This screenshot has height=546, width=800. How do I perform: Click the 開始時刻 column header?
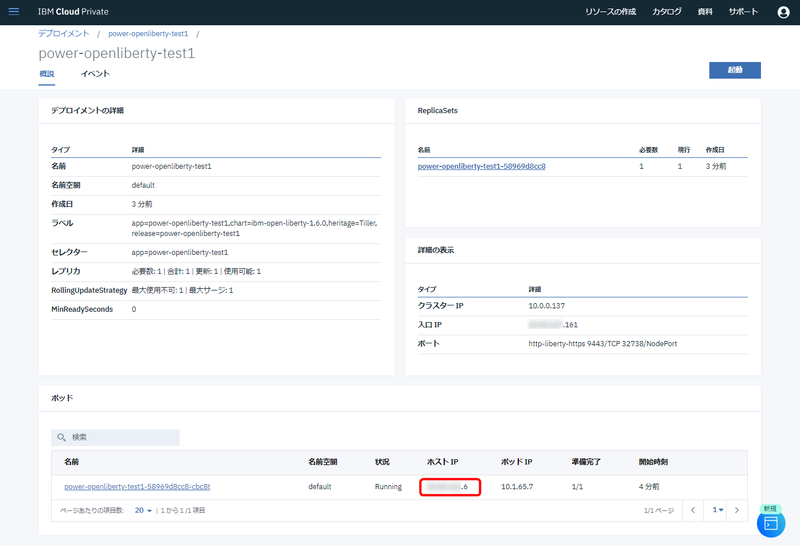click(x=653, y=462)
